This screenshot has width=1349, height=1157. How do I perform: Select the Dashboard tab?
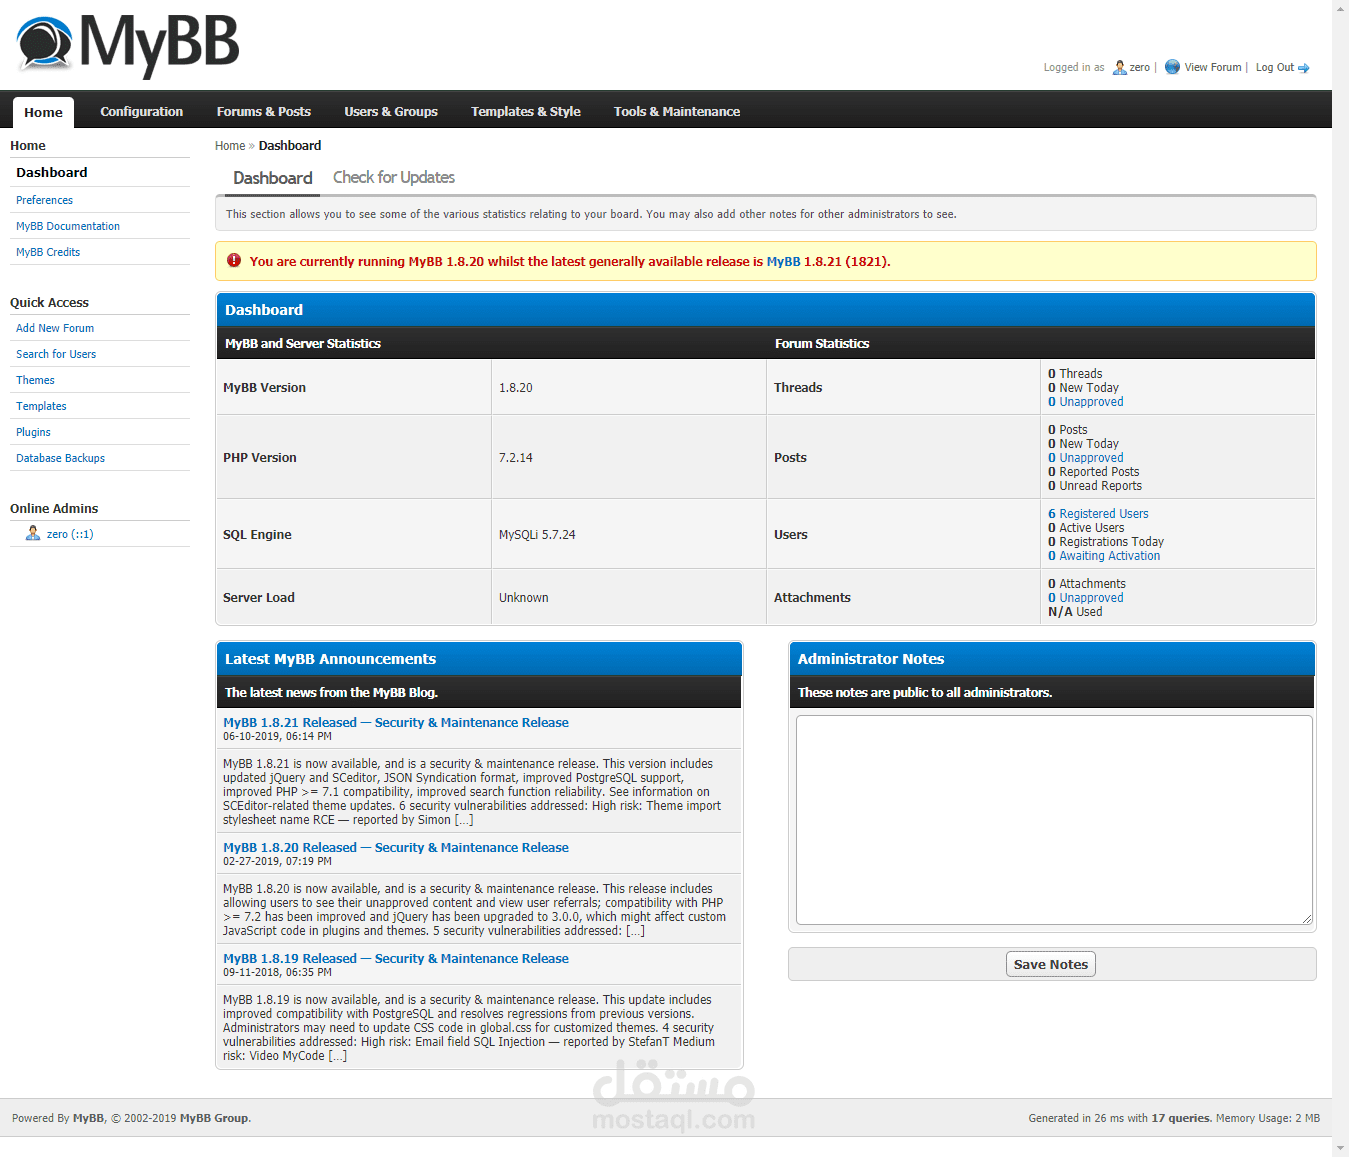[x=273, y=178]
